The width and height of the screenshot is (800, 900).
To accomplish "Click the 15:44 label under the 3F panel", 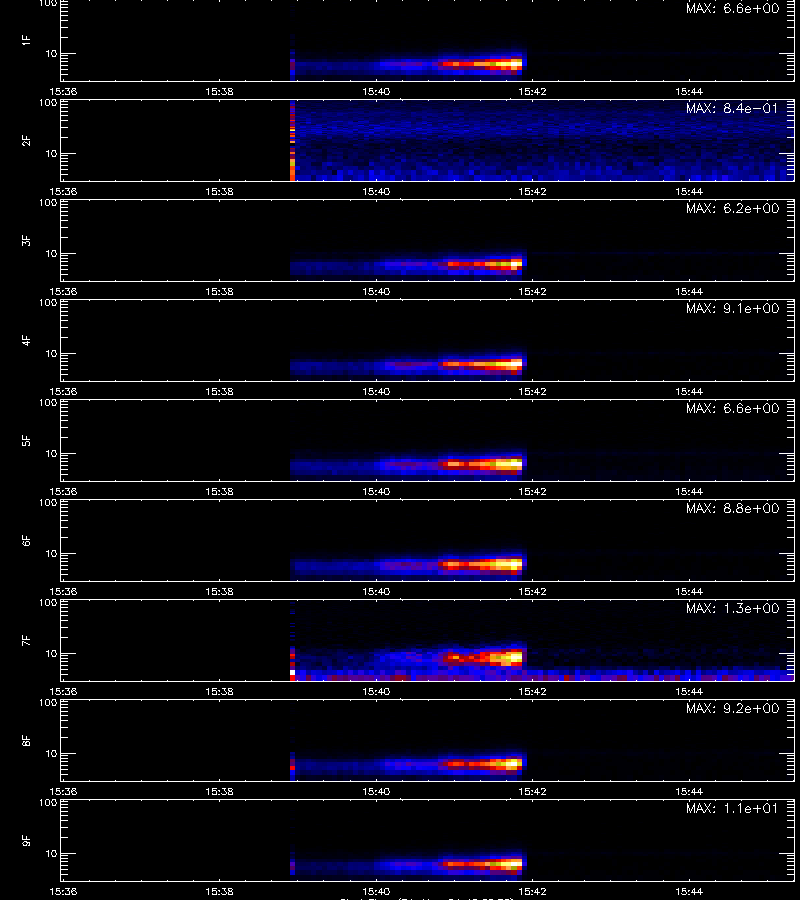I will pyautogui.click(x=689, y=292).
